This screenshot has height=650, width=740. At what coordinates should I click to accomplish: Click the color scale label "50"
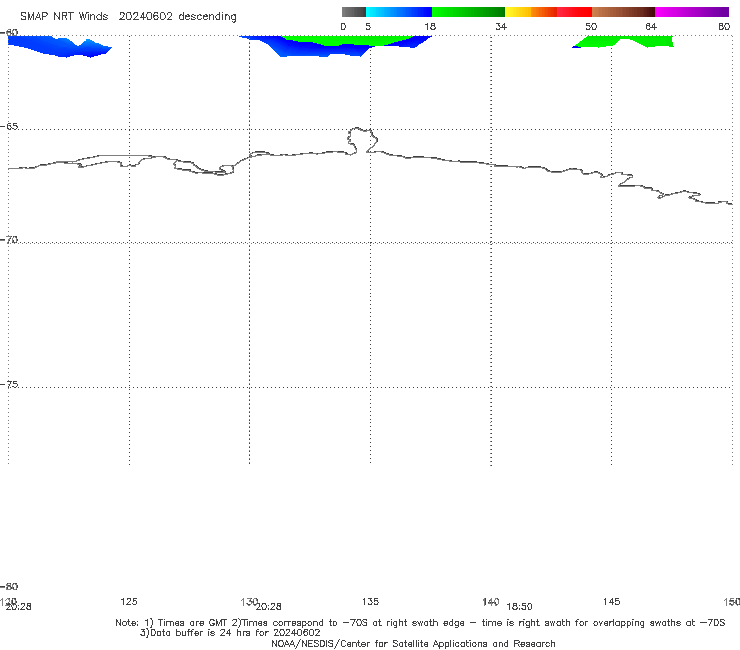[591, 26]
